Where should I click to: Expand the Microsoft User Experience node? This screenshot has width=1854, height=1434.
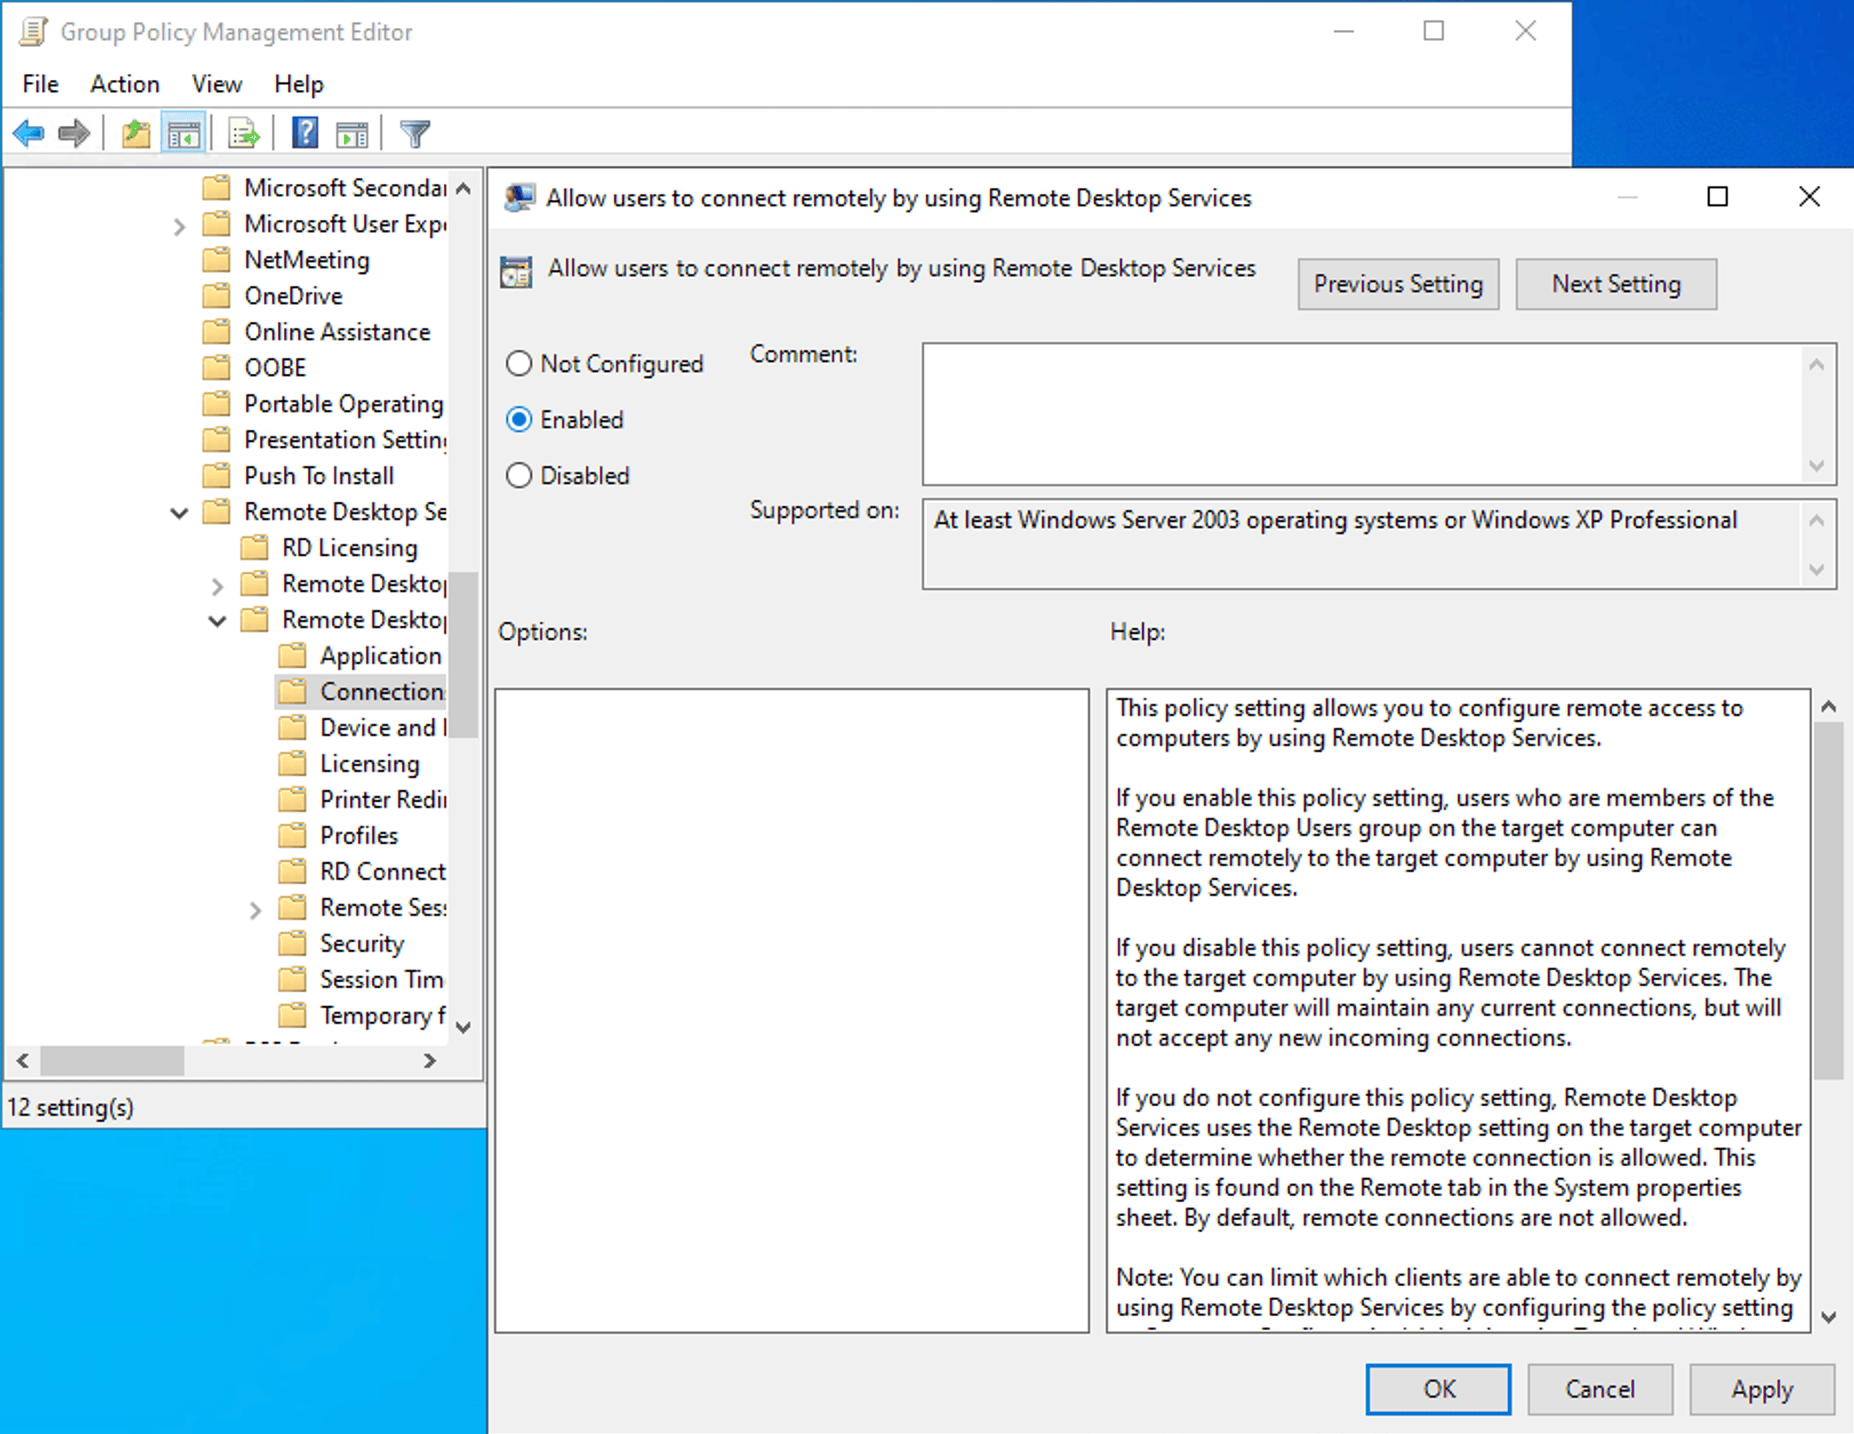pyautogui.click(x=180, y=224)
